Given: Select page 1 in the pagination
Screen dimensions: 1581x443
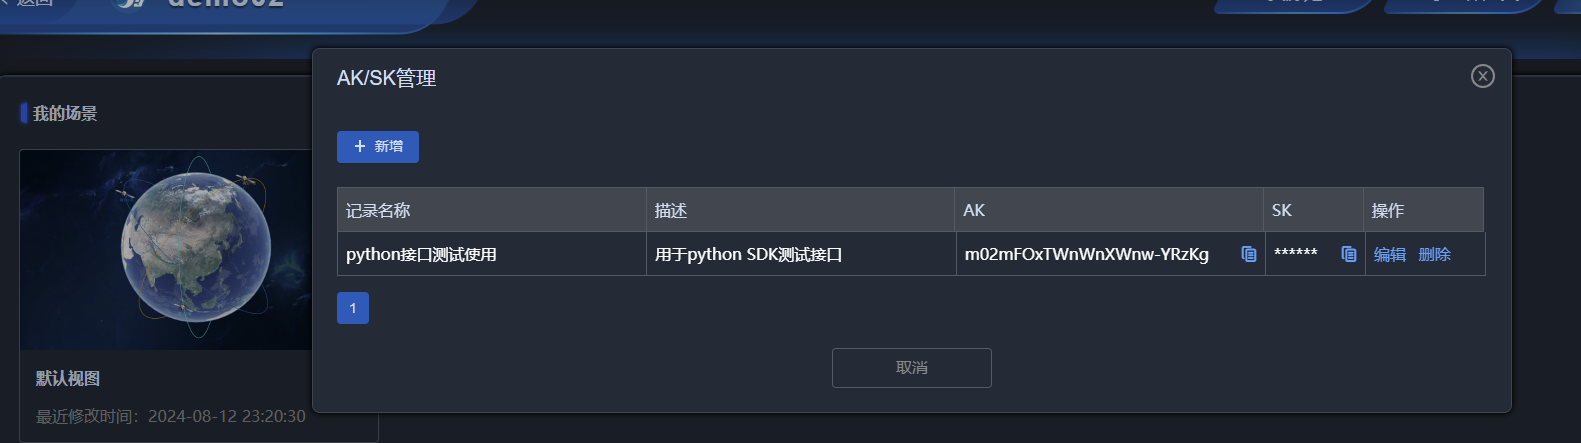Looking at the screenshot, I should 353,308.
